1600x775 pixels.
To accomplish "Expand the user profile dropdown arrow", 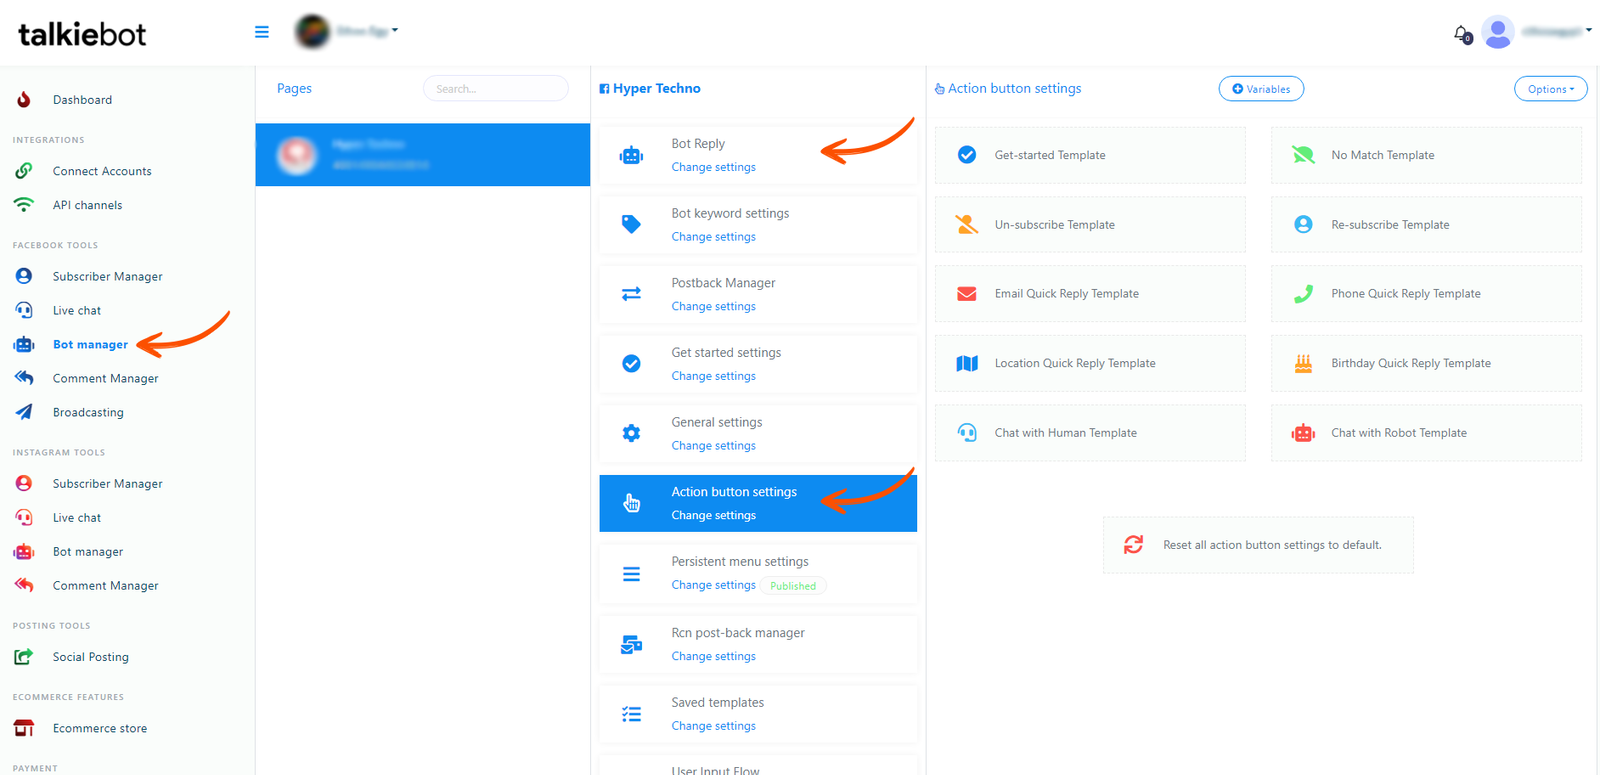I will (1588, 31).
